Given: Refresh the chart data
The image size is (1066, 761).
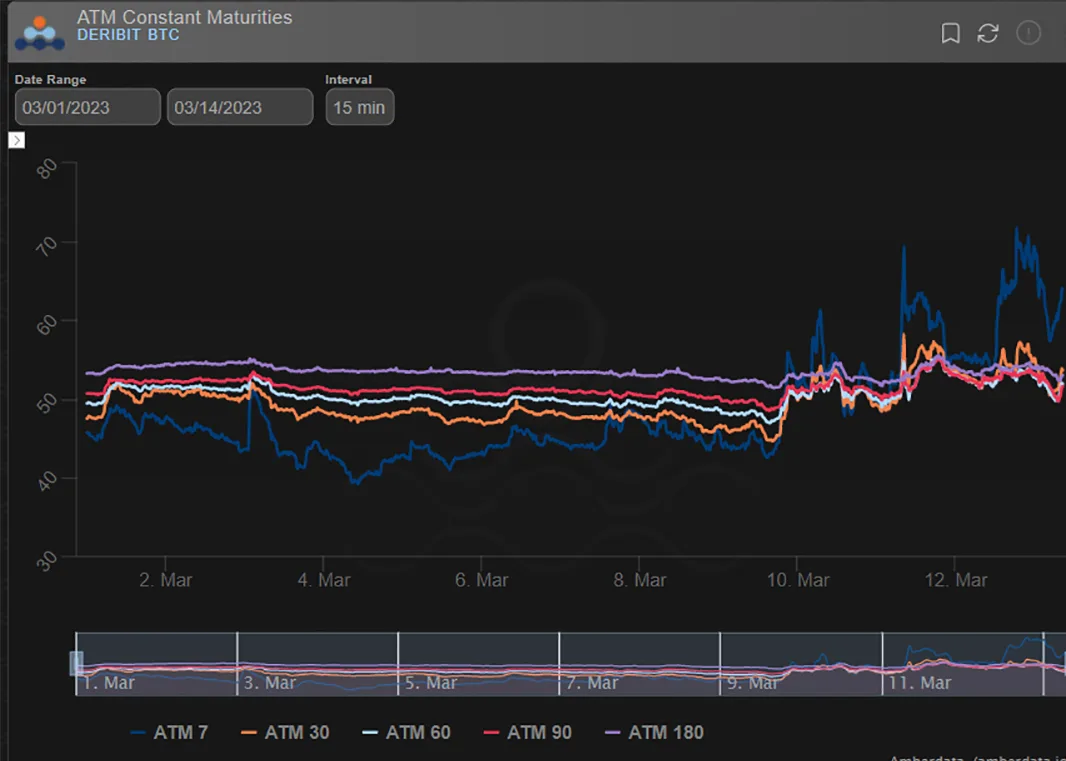Looking at the screenshot, I should (988, 33).
